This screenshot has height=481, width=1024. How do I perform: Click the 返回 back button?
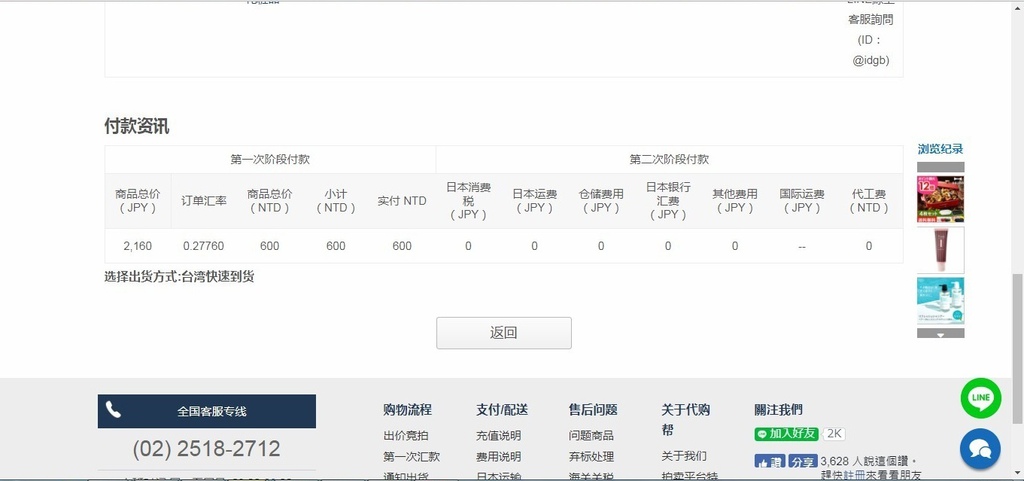click(504, 333)
